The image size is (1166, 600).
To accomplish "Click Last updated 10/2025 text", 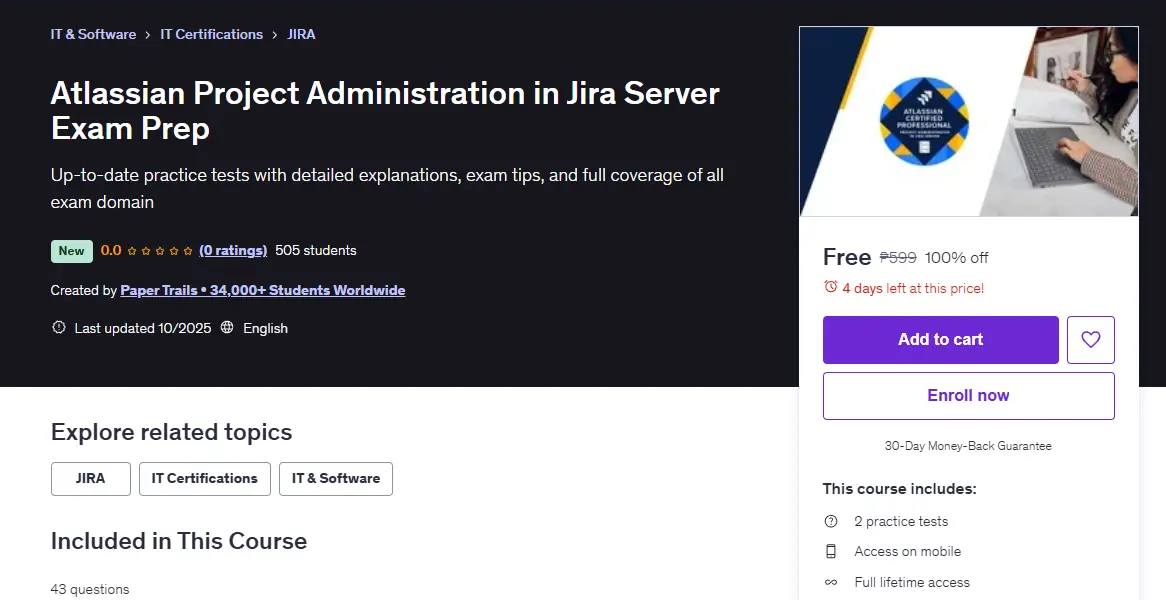I will pyautogui.click(x=143, y=328).
